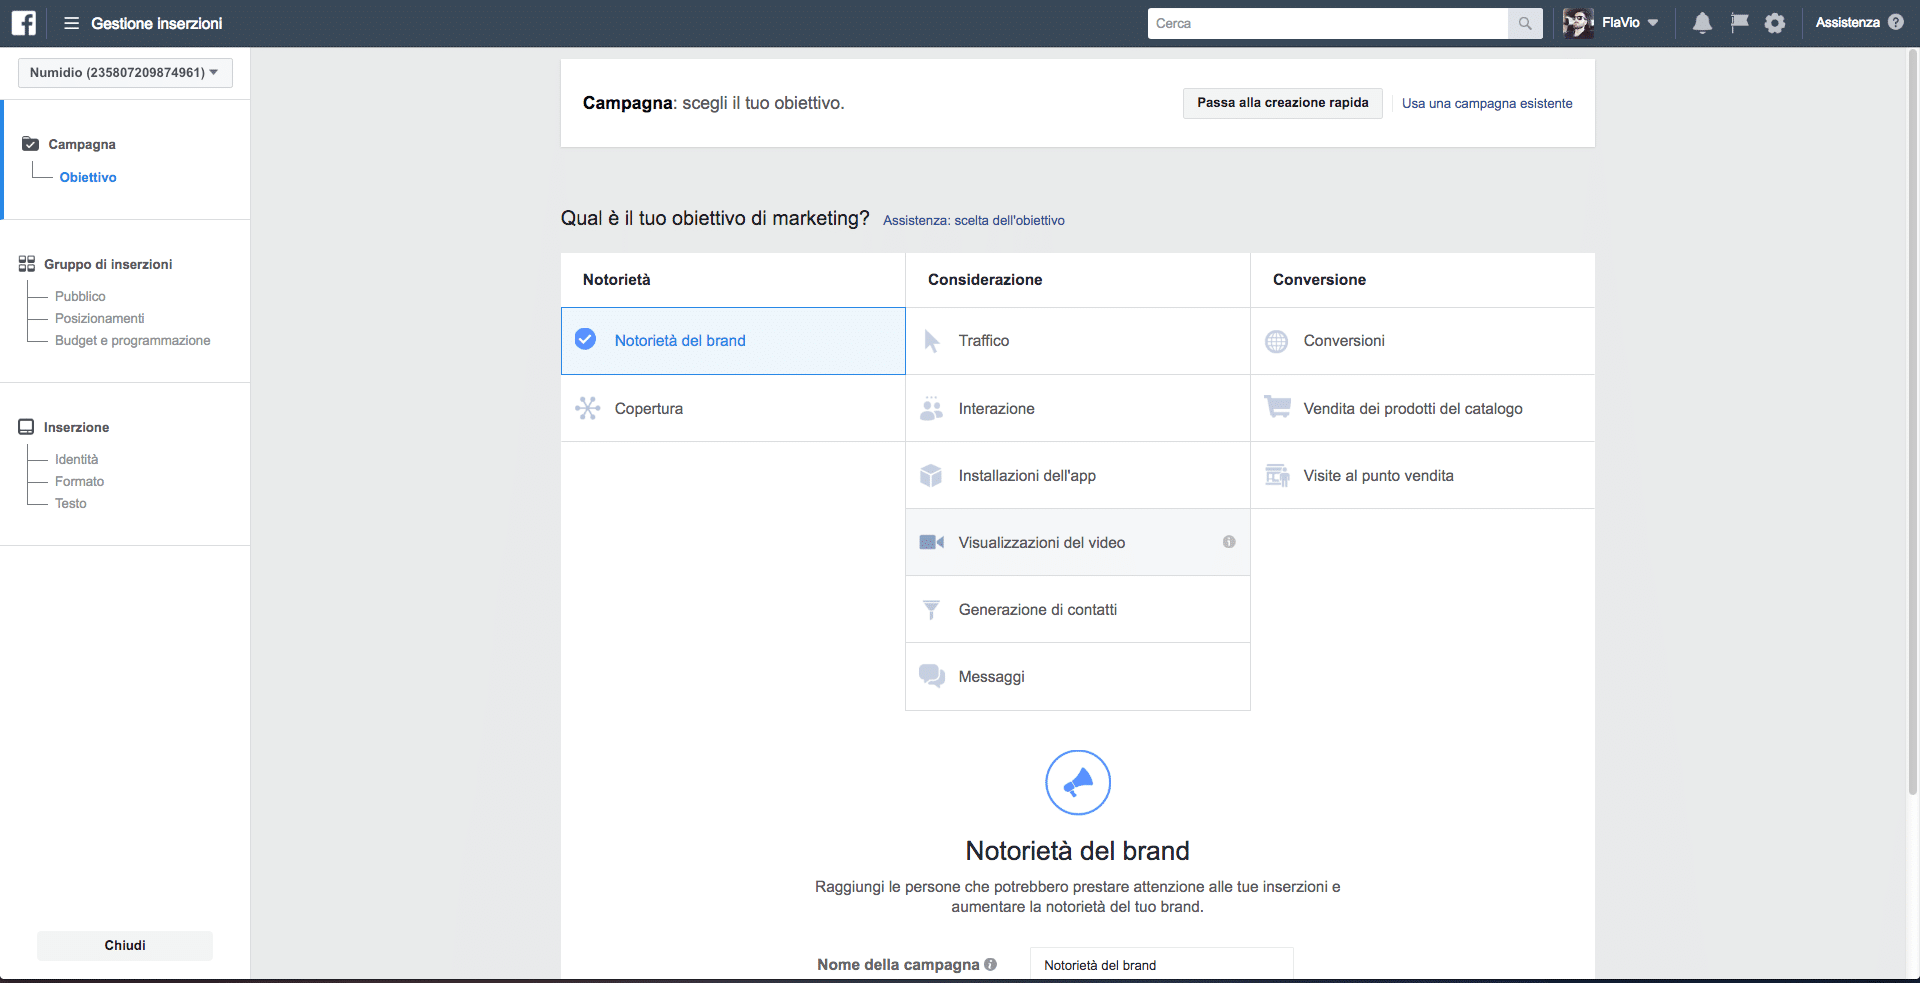Select the Copertura objective icon

click(x=588, y=408)
